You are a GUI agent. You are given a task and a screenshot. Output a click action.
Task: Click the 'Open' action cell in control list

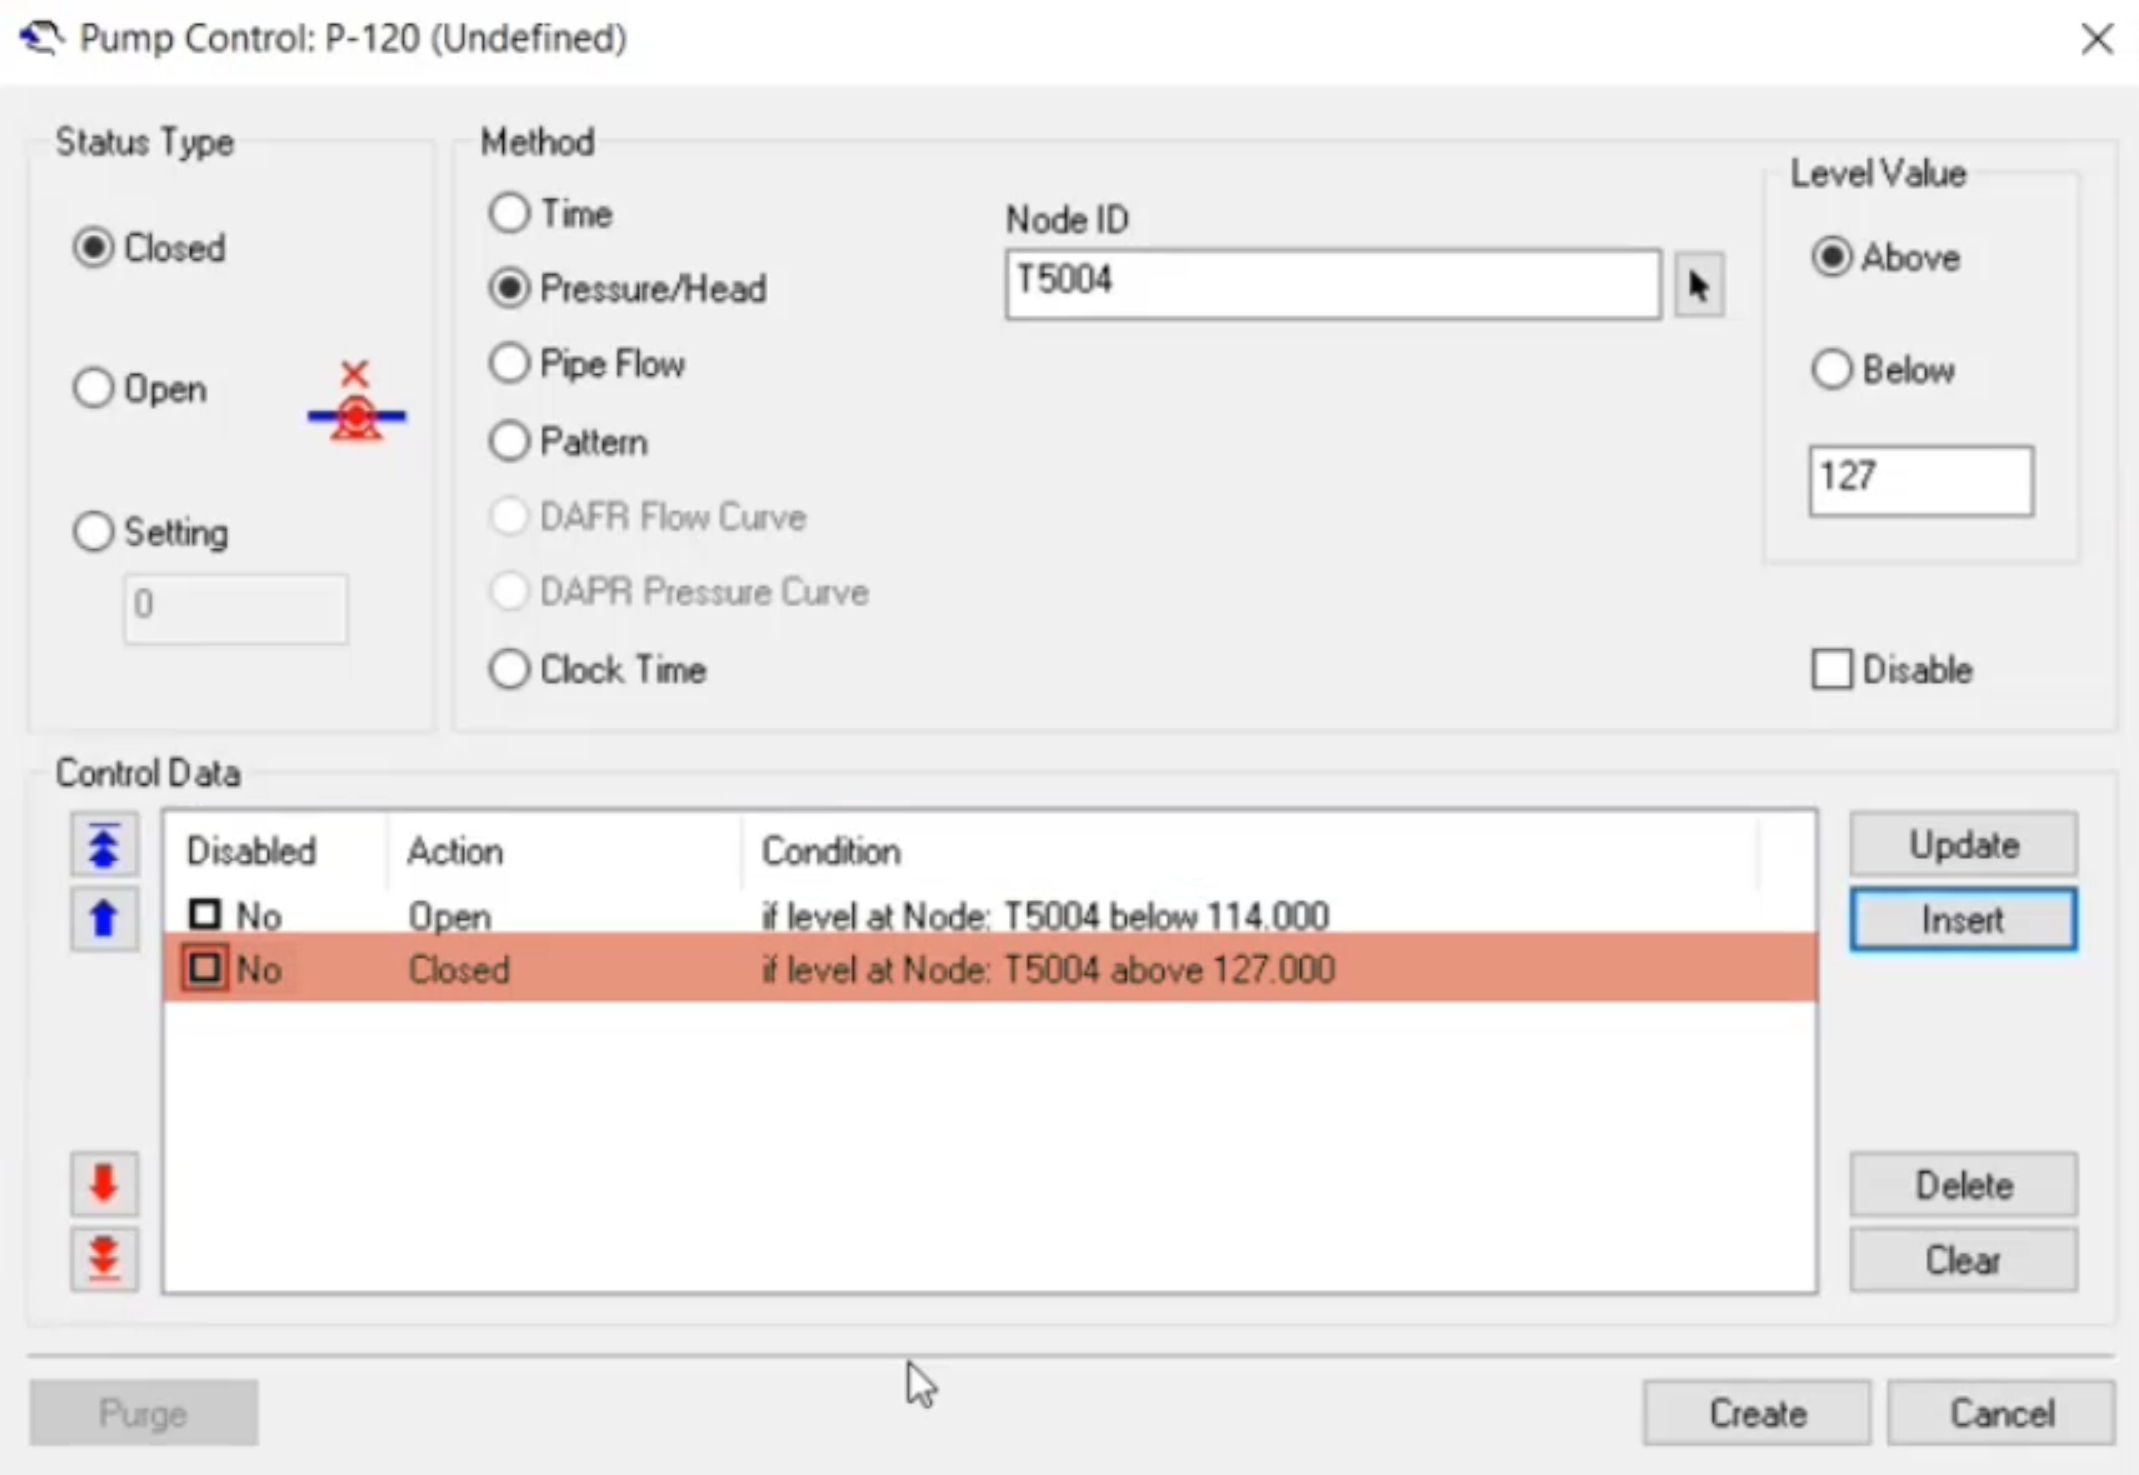point(450,915)
